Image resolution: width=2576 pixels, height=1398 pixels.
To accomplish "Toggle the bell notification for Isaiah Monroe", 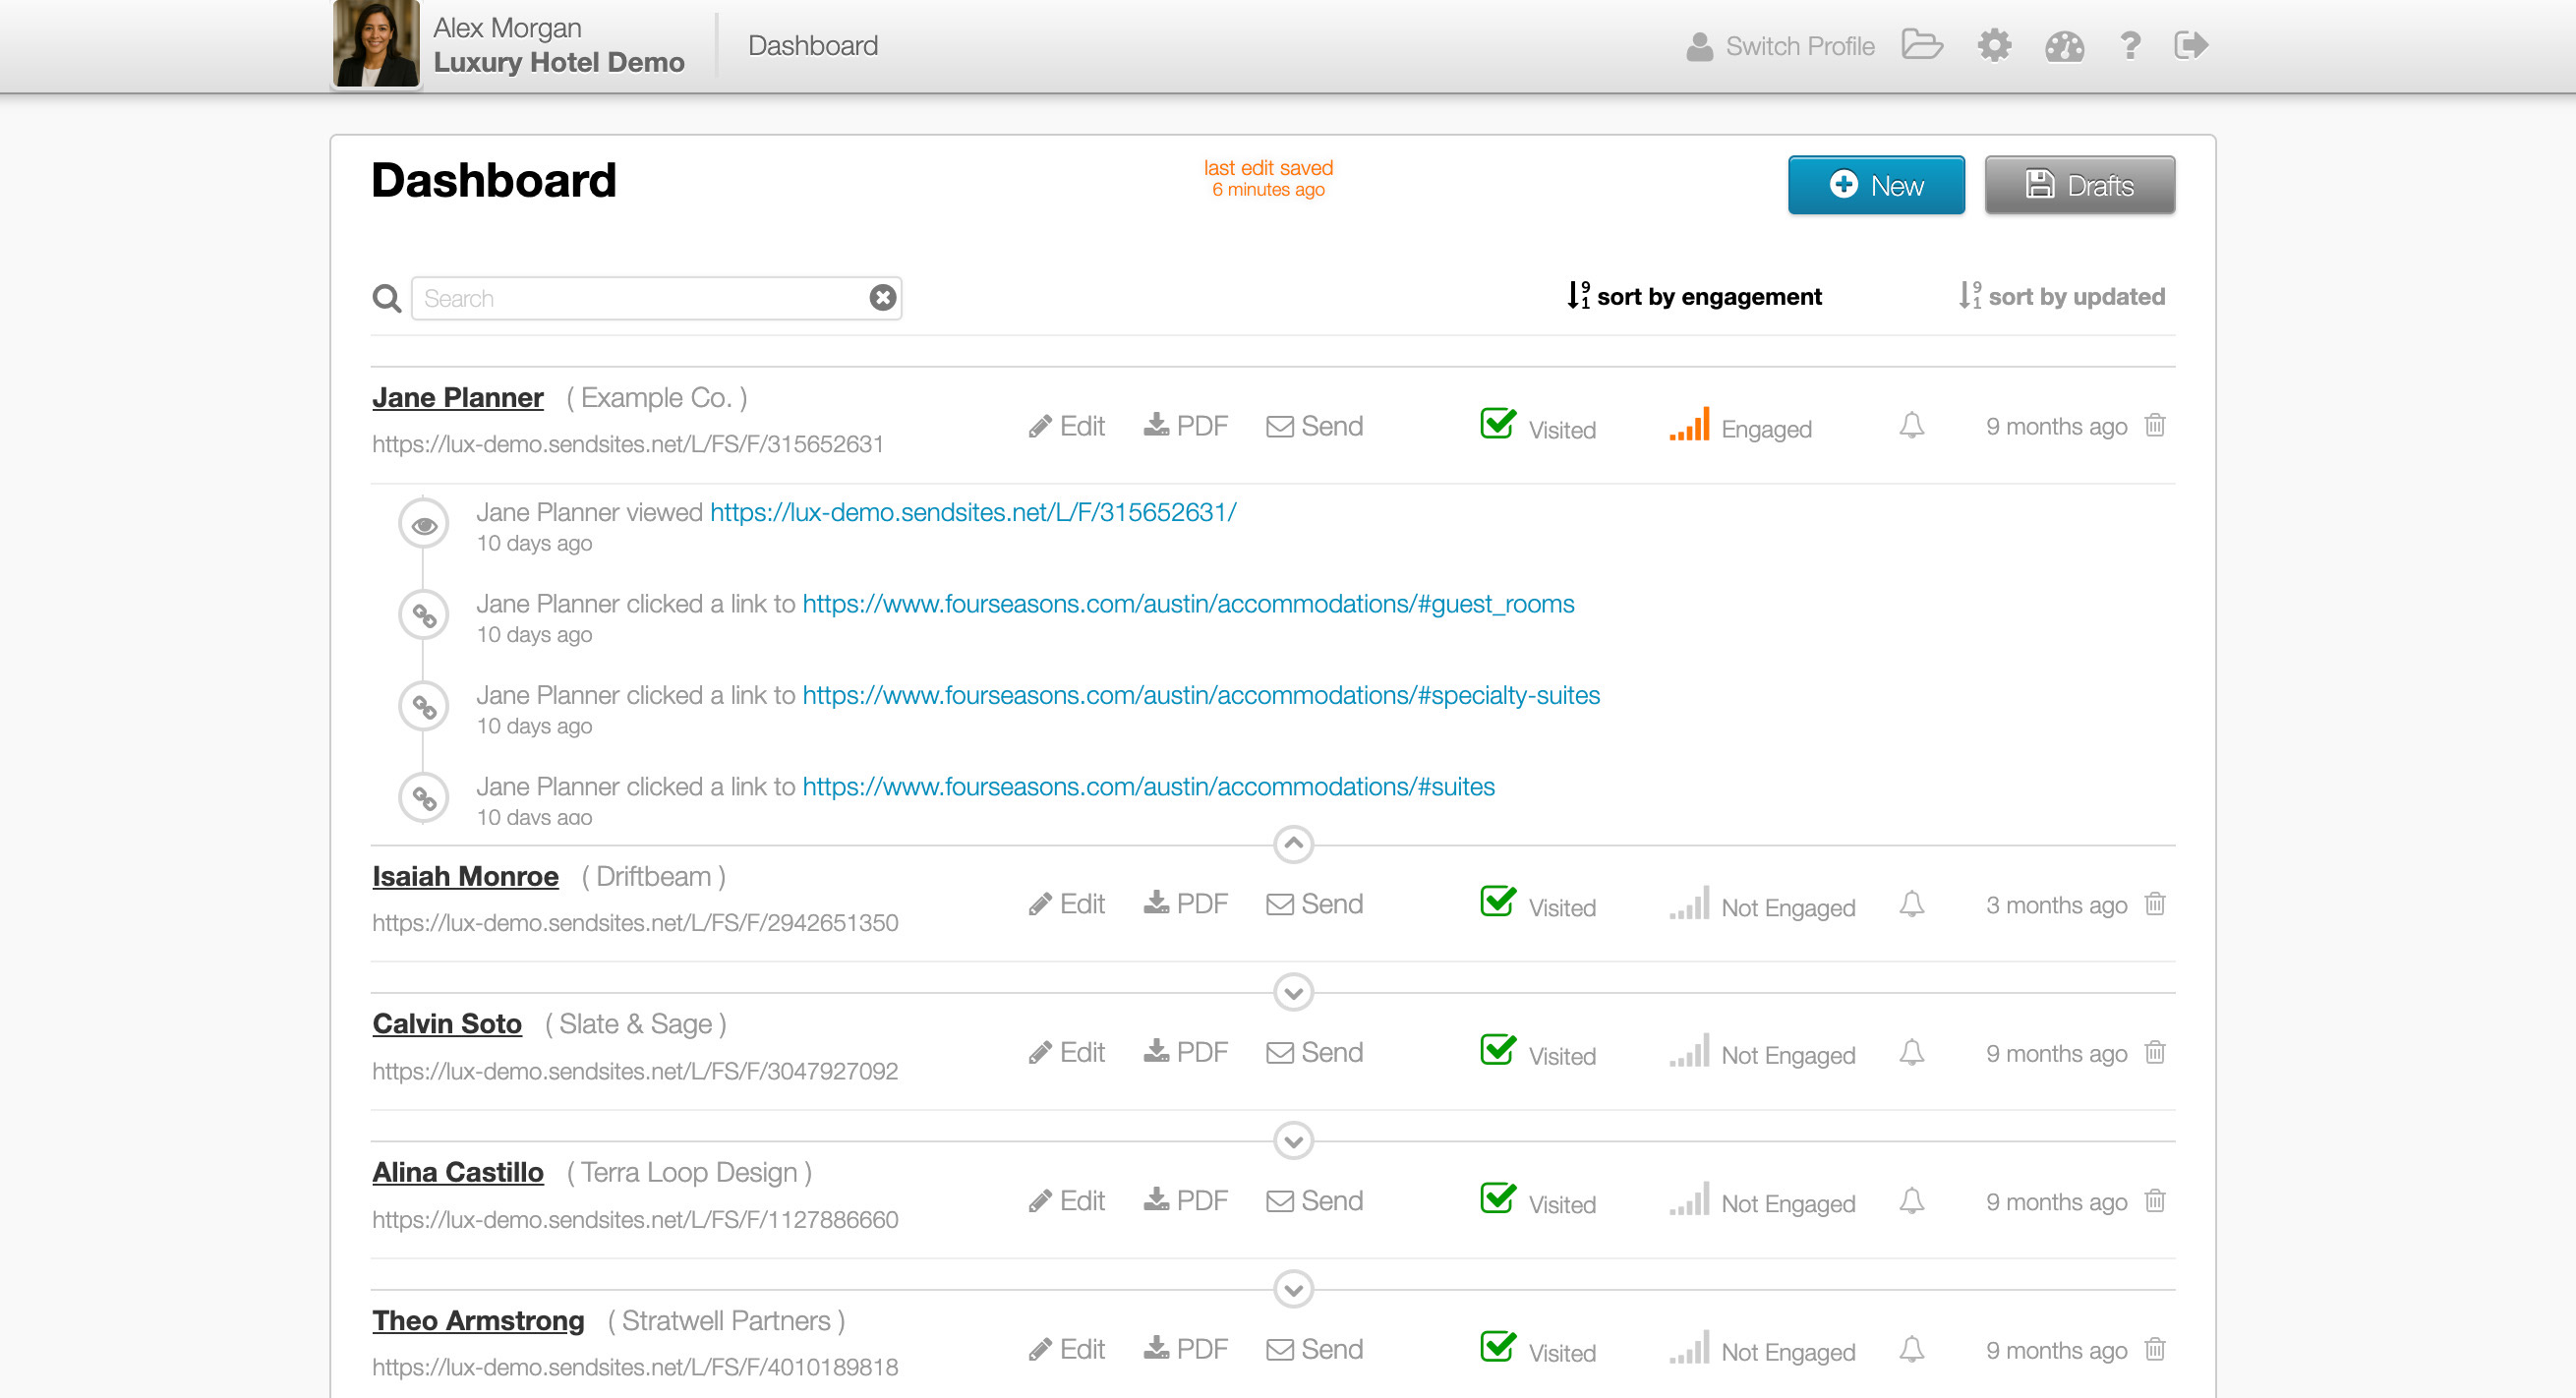I will (x=1911, y=903).
